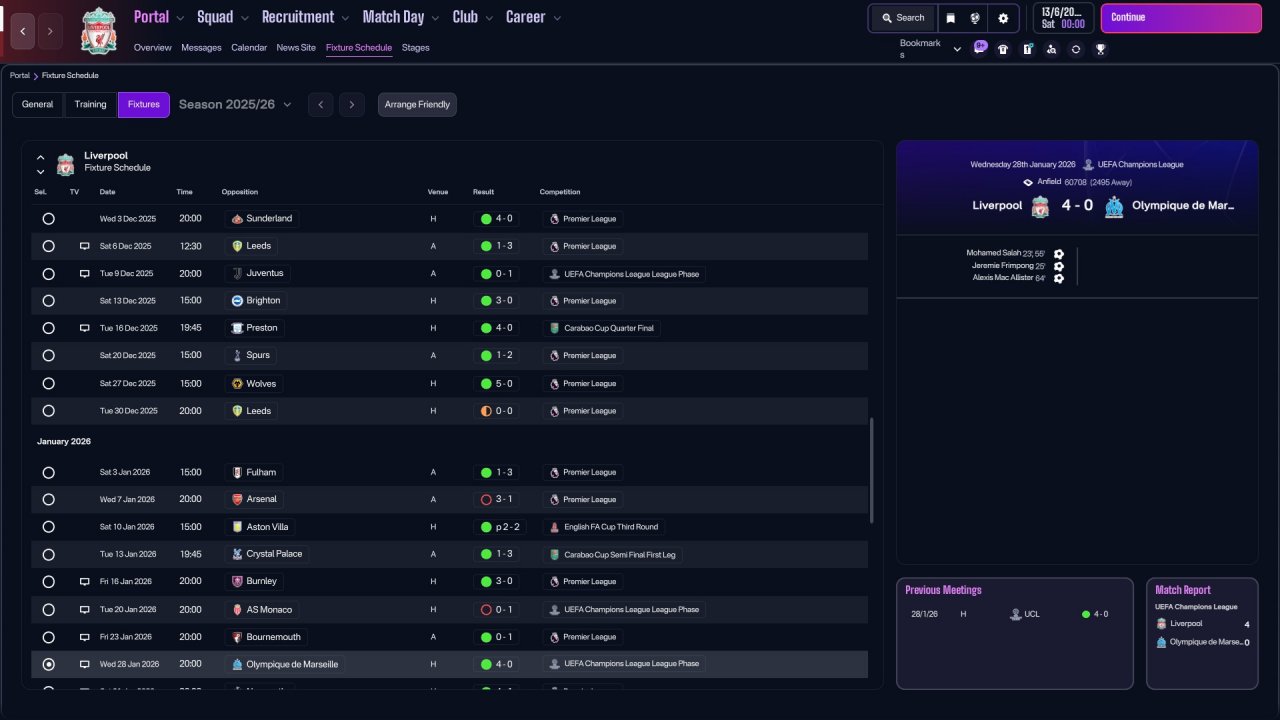Image resolution: width=1280 pixels, height=720 pixels.
Task: Select the Juventus fixture radio button
Action: click(48, 273)
